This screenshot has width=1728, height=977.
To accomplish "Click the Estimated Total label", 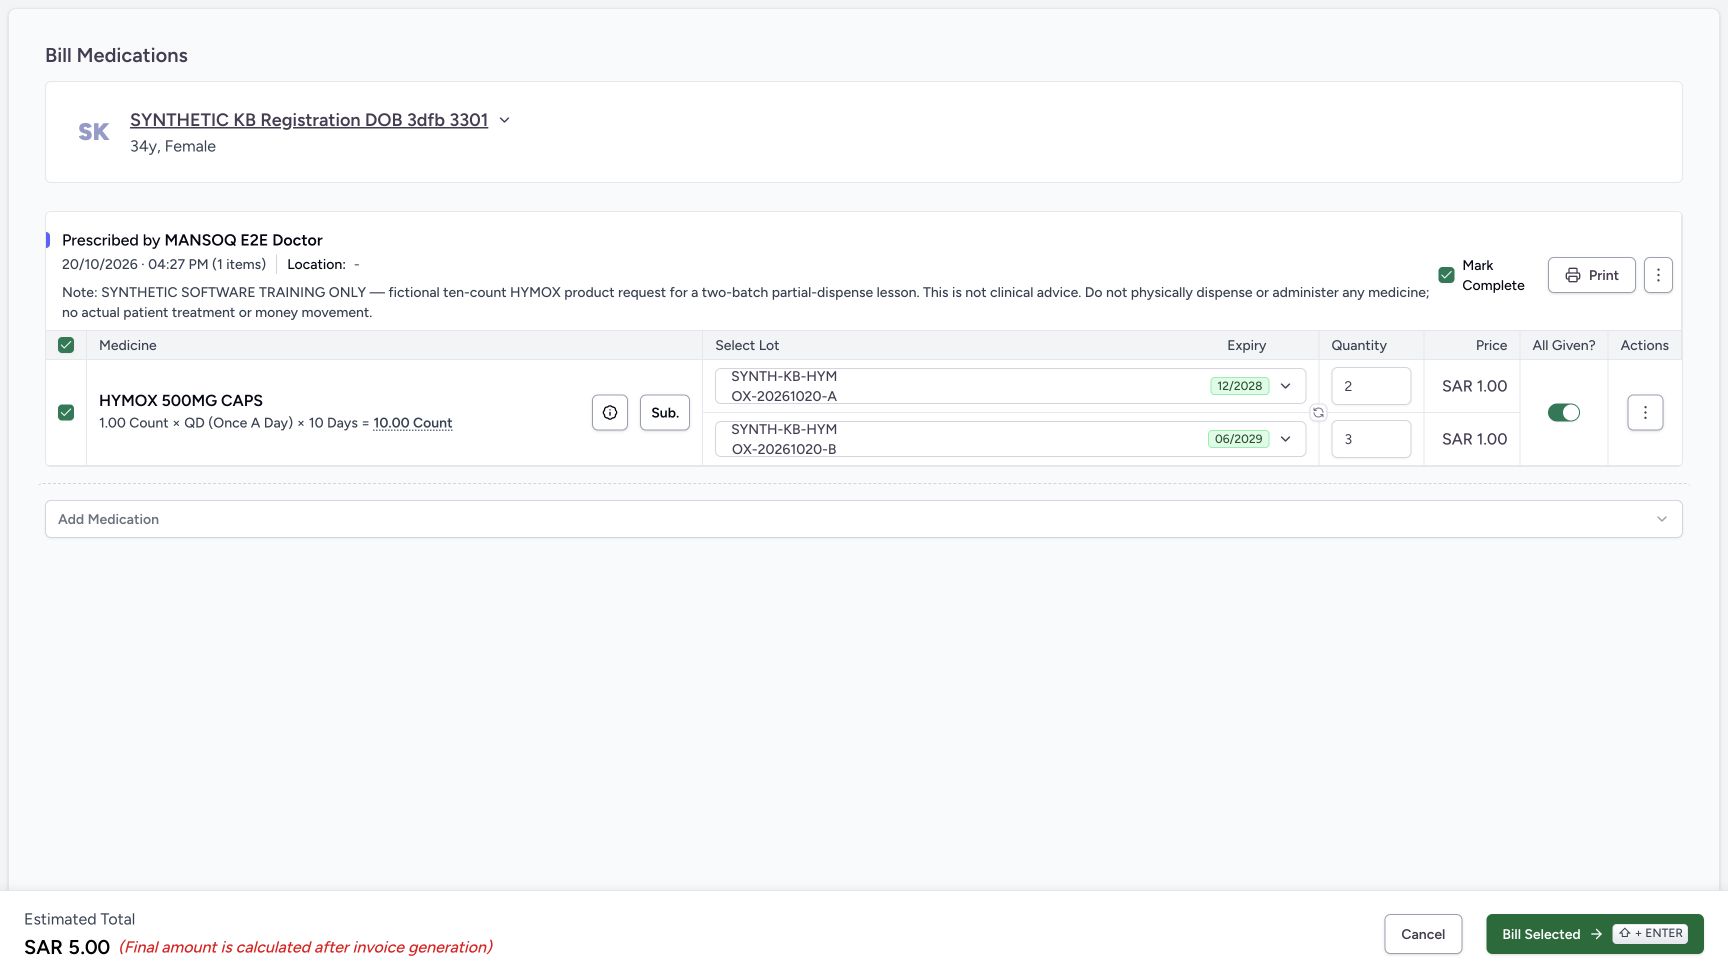I will (79, 919).
